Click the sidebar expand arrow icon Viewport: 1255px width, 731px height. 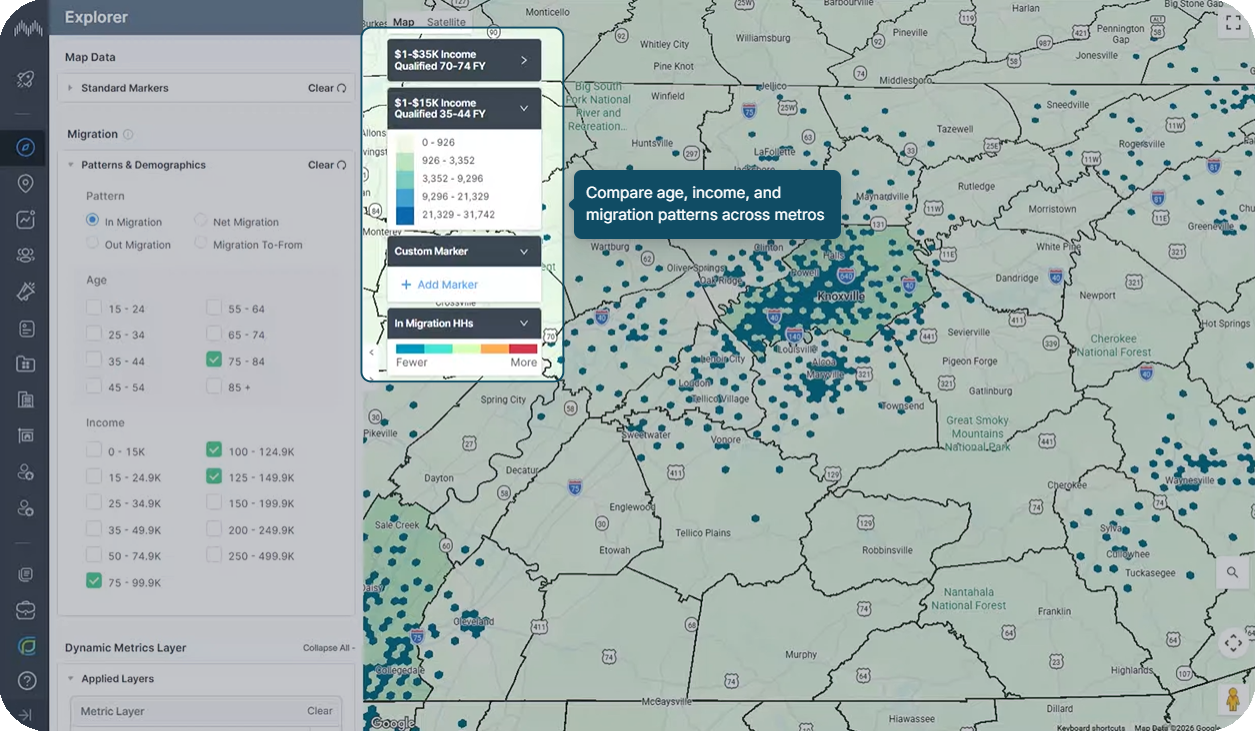point(26,715)
